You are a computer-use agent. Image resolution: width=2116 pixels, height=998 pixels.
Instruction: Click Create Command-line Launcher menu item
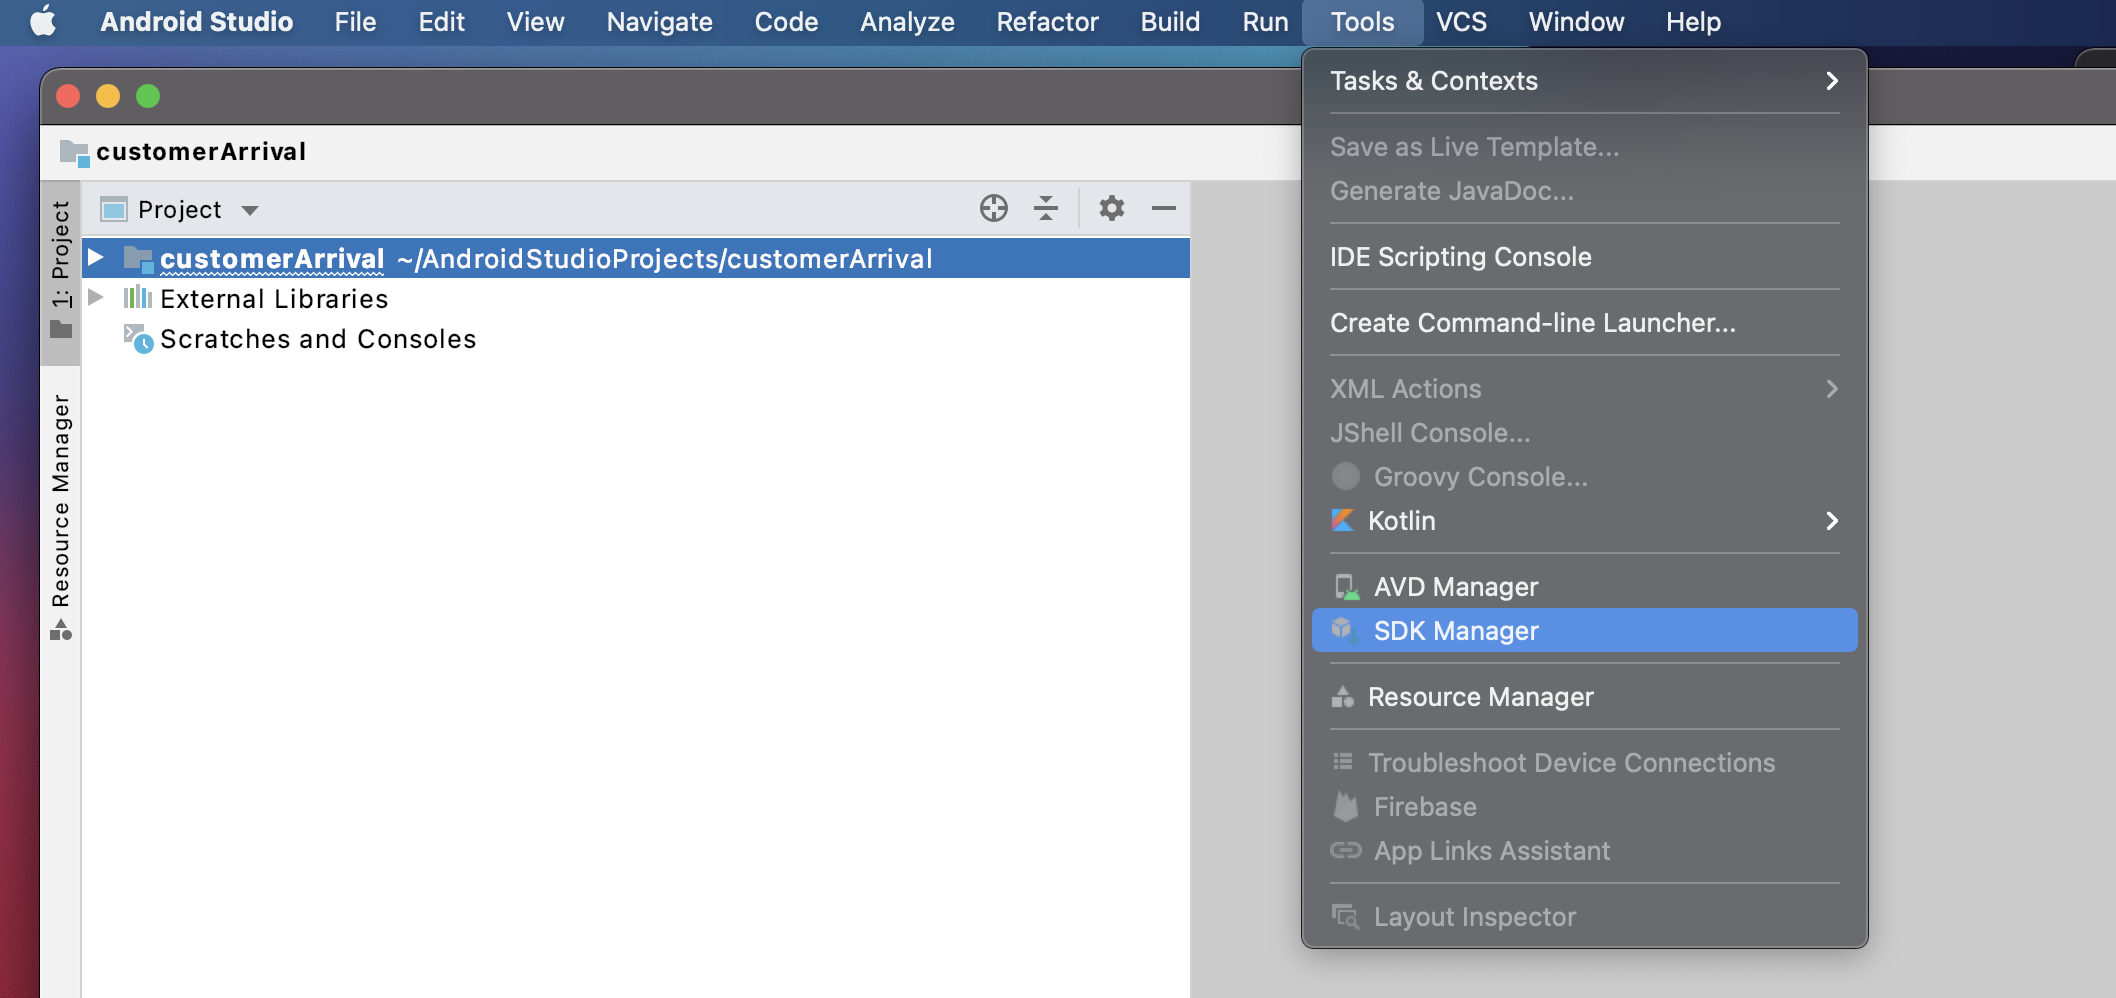[1532, 323]
